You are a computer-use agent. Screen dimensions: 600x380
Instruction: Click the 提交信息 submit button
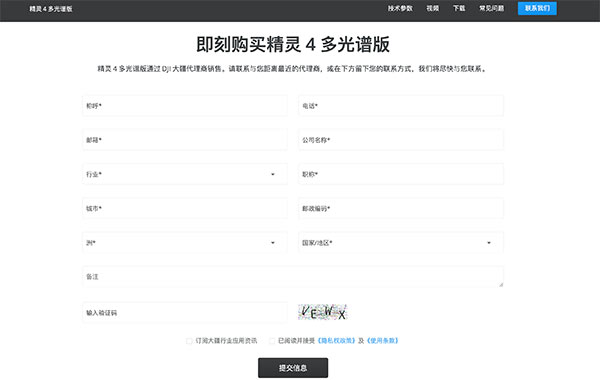293,368
